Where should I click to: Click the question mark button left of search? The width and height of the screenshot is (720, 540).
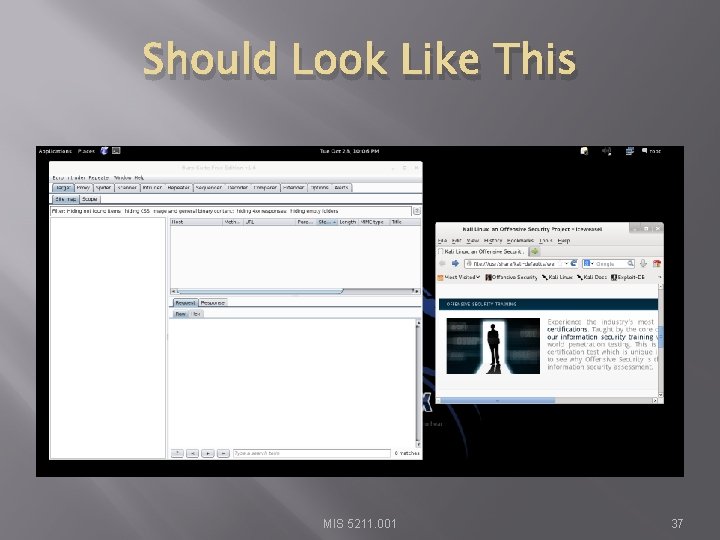pos(177,454)
